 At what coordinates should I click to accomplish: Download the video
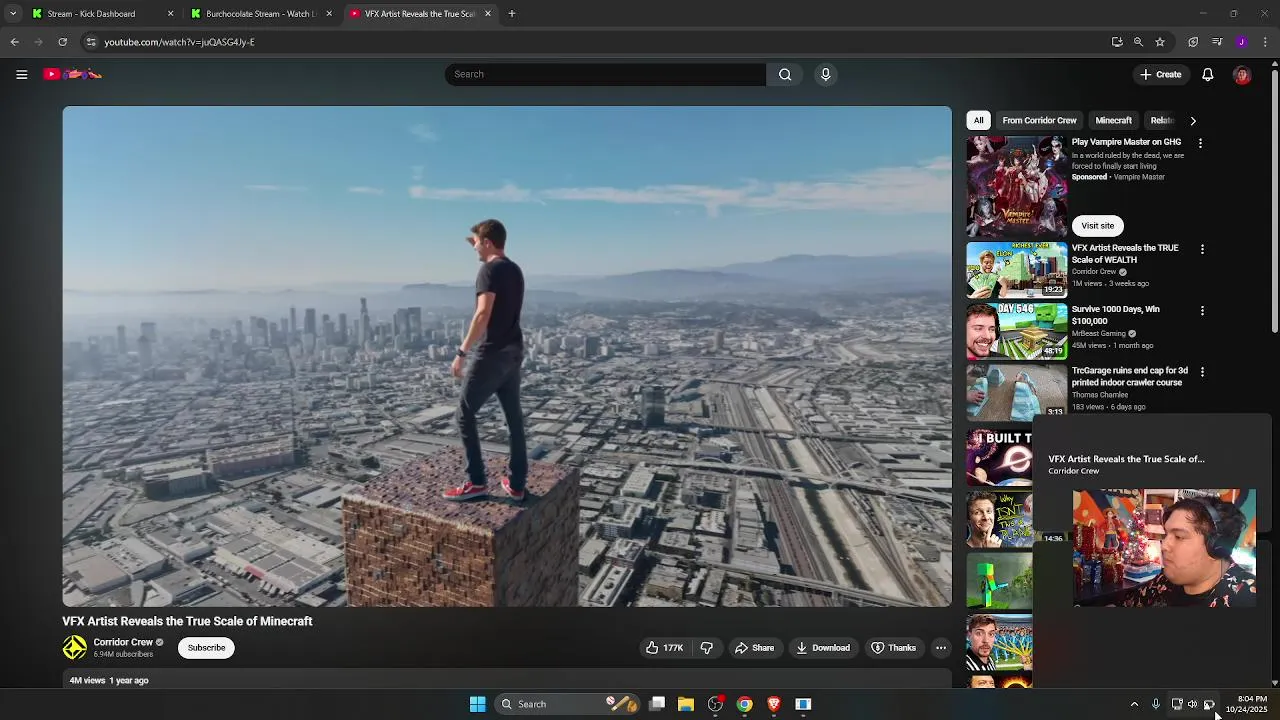coord(822,648)
